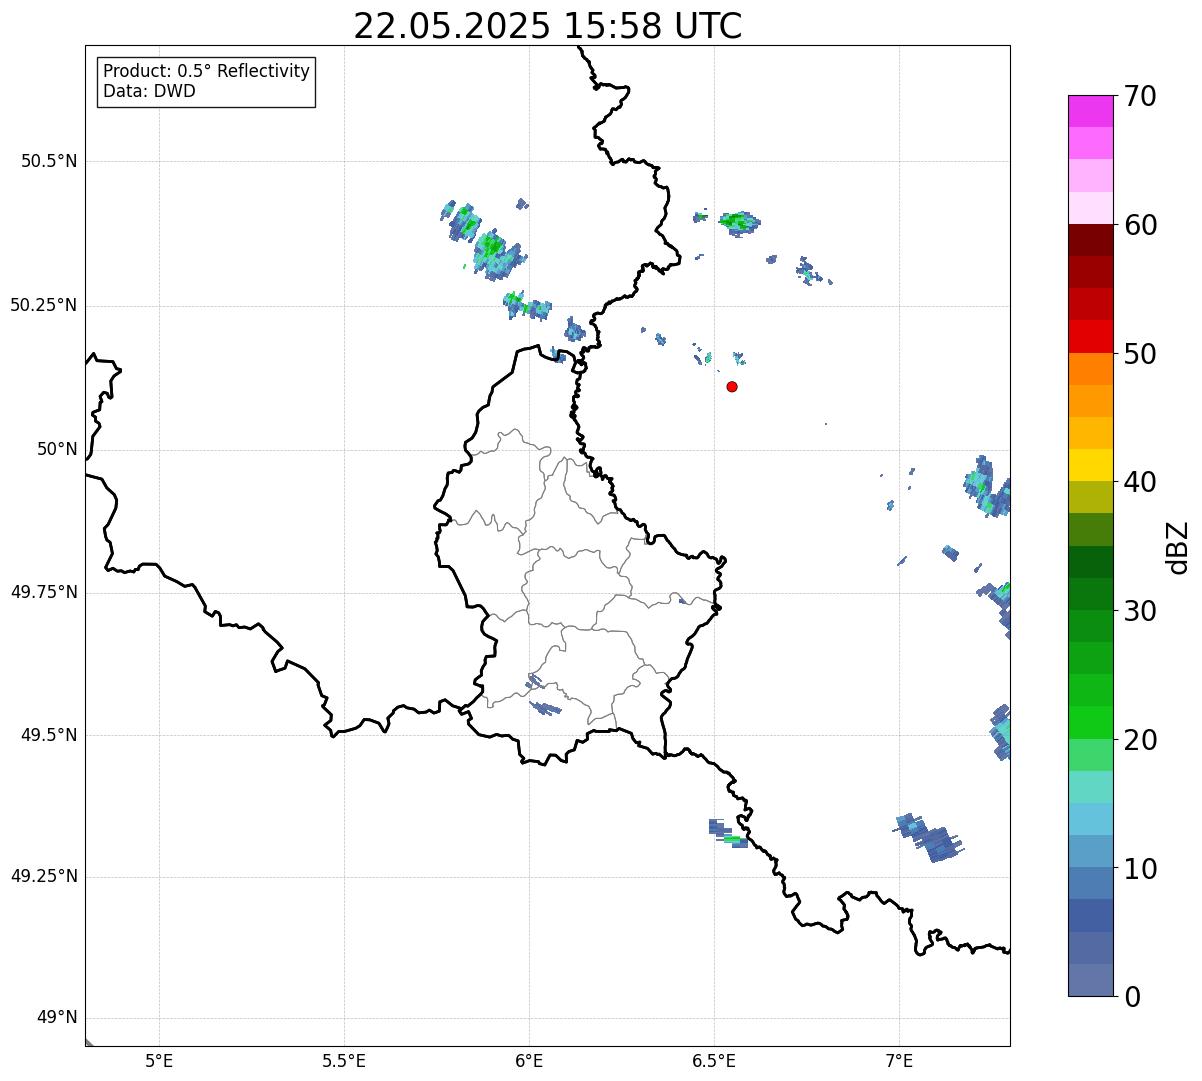Click the 49.5°N latitude label
1202x1081 pixels.
tap(49, 735)
